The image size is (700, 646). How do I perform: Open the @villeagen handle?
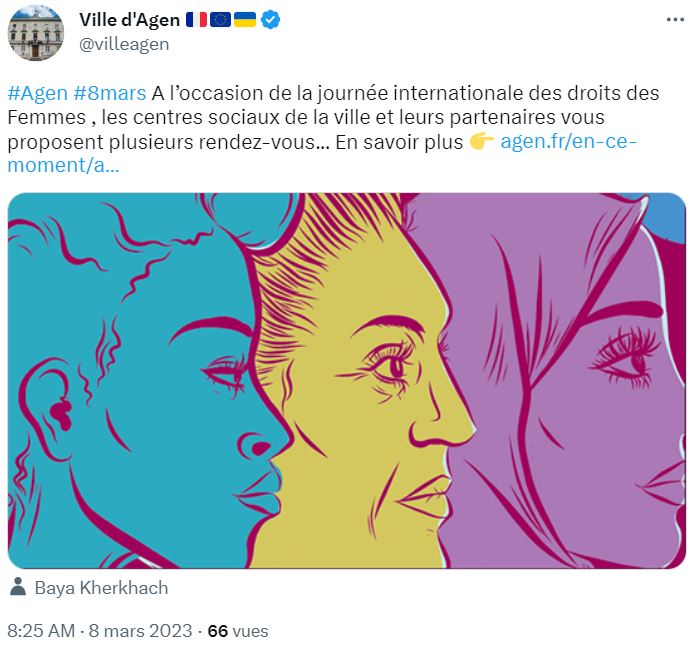coord(124,44)
